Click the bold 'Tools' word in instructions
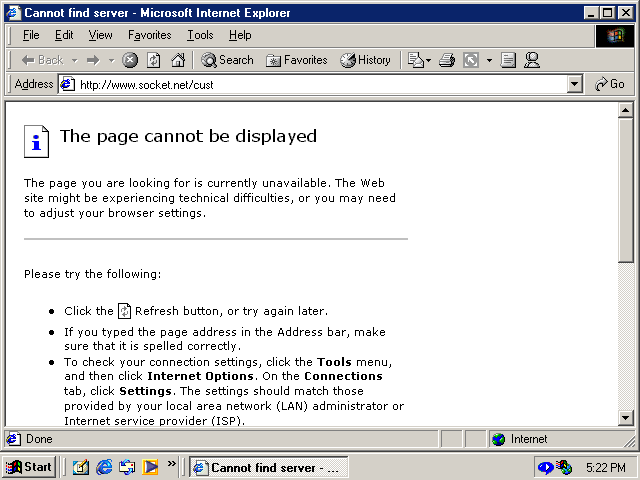Screen dimensions: 640x480 (x=334, y=362)
